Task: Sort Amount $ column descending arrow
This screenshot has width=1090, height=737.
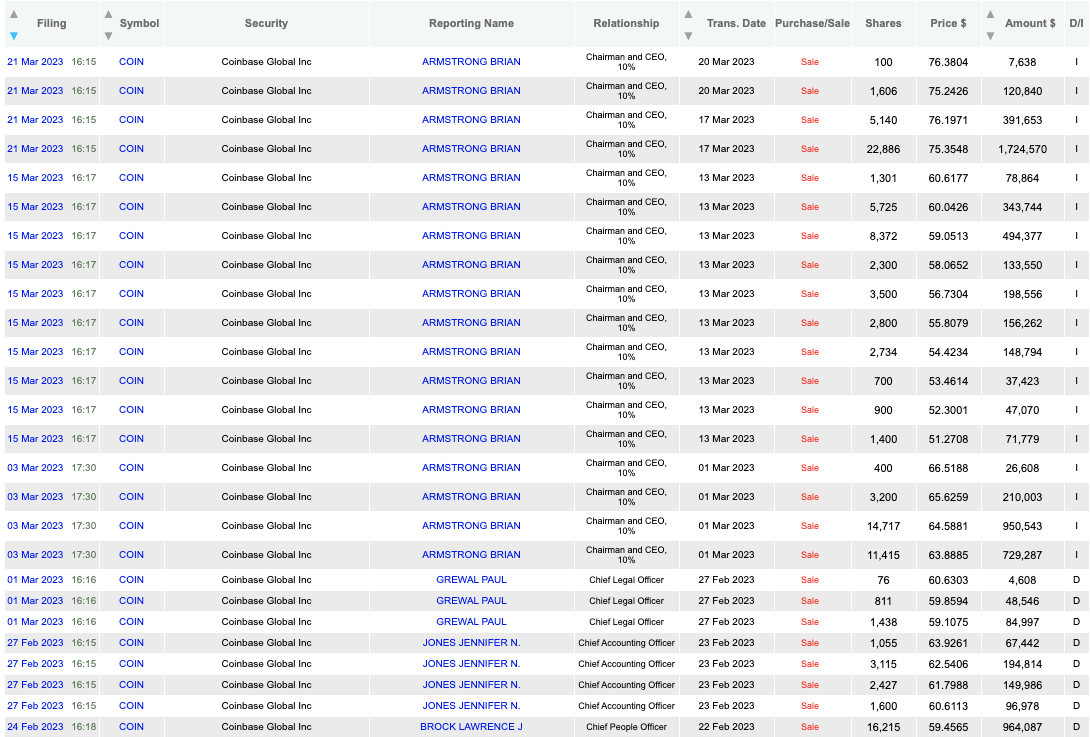Action: pyautogui.click(x=991, y=35)
